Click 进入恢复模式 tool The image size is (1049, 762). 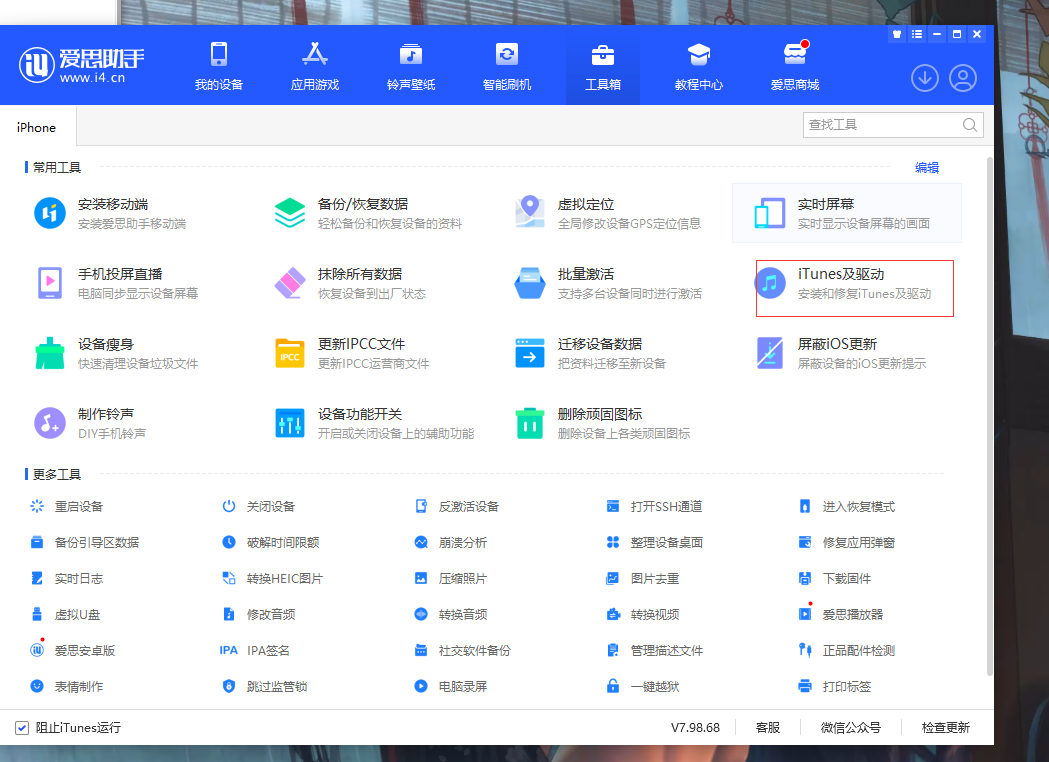846,506
